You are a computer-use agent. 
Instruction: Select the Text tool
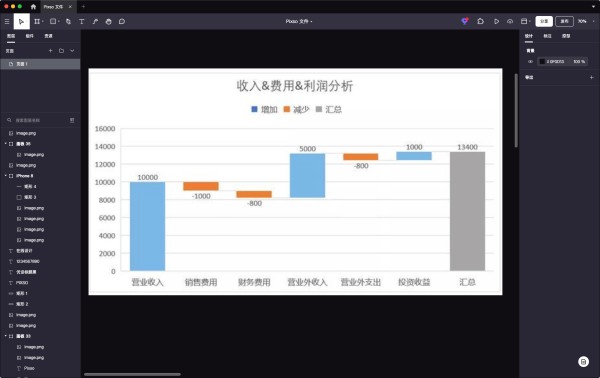82,21
